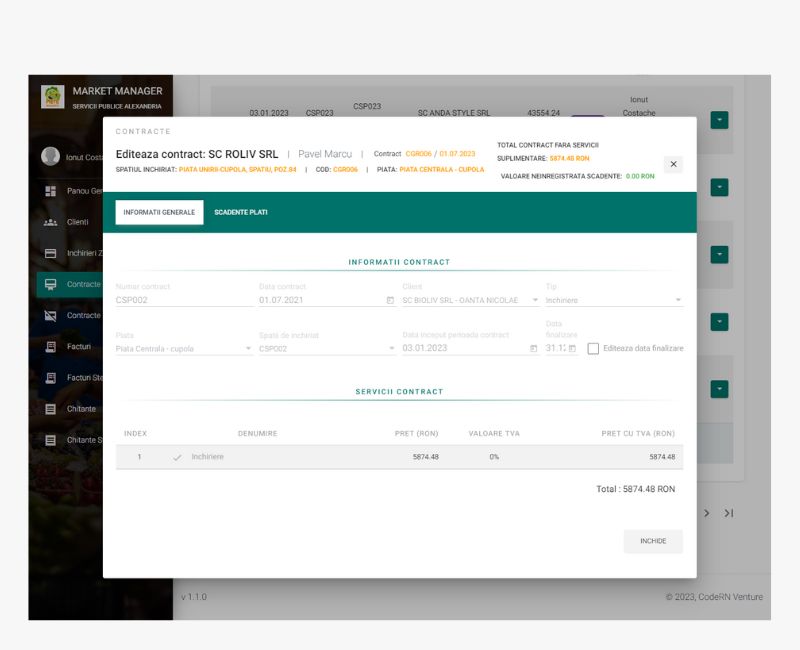
Task: Select the Inchiriere service row
Action: [x=400, y=457]
